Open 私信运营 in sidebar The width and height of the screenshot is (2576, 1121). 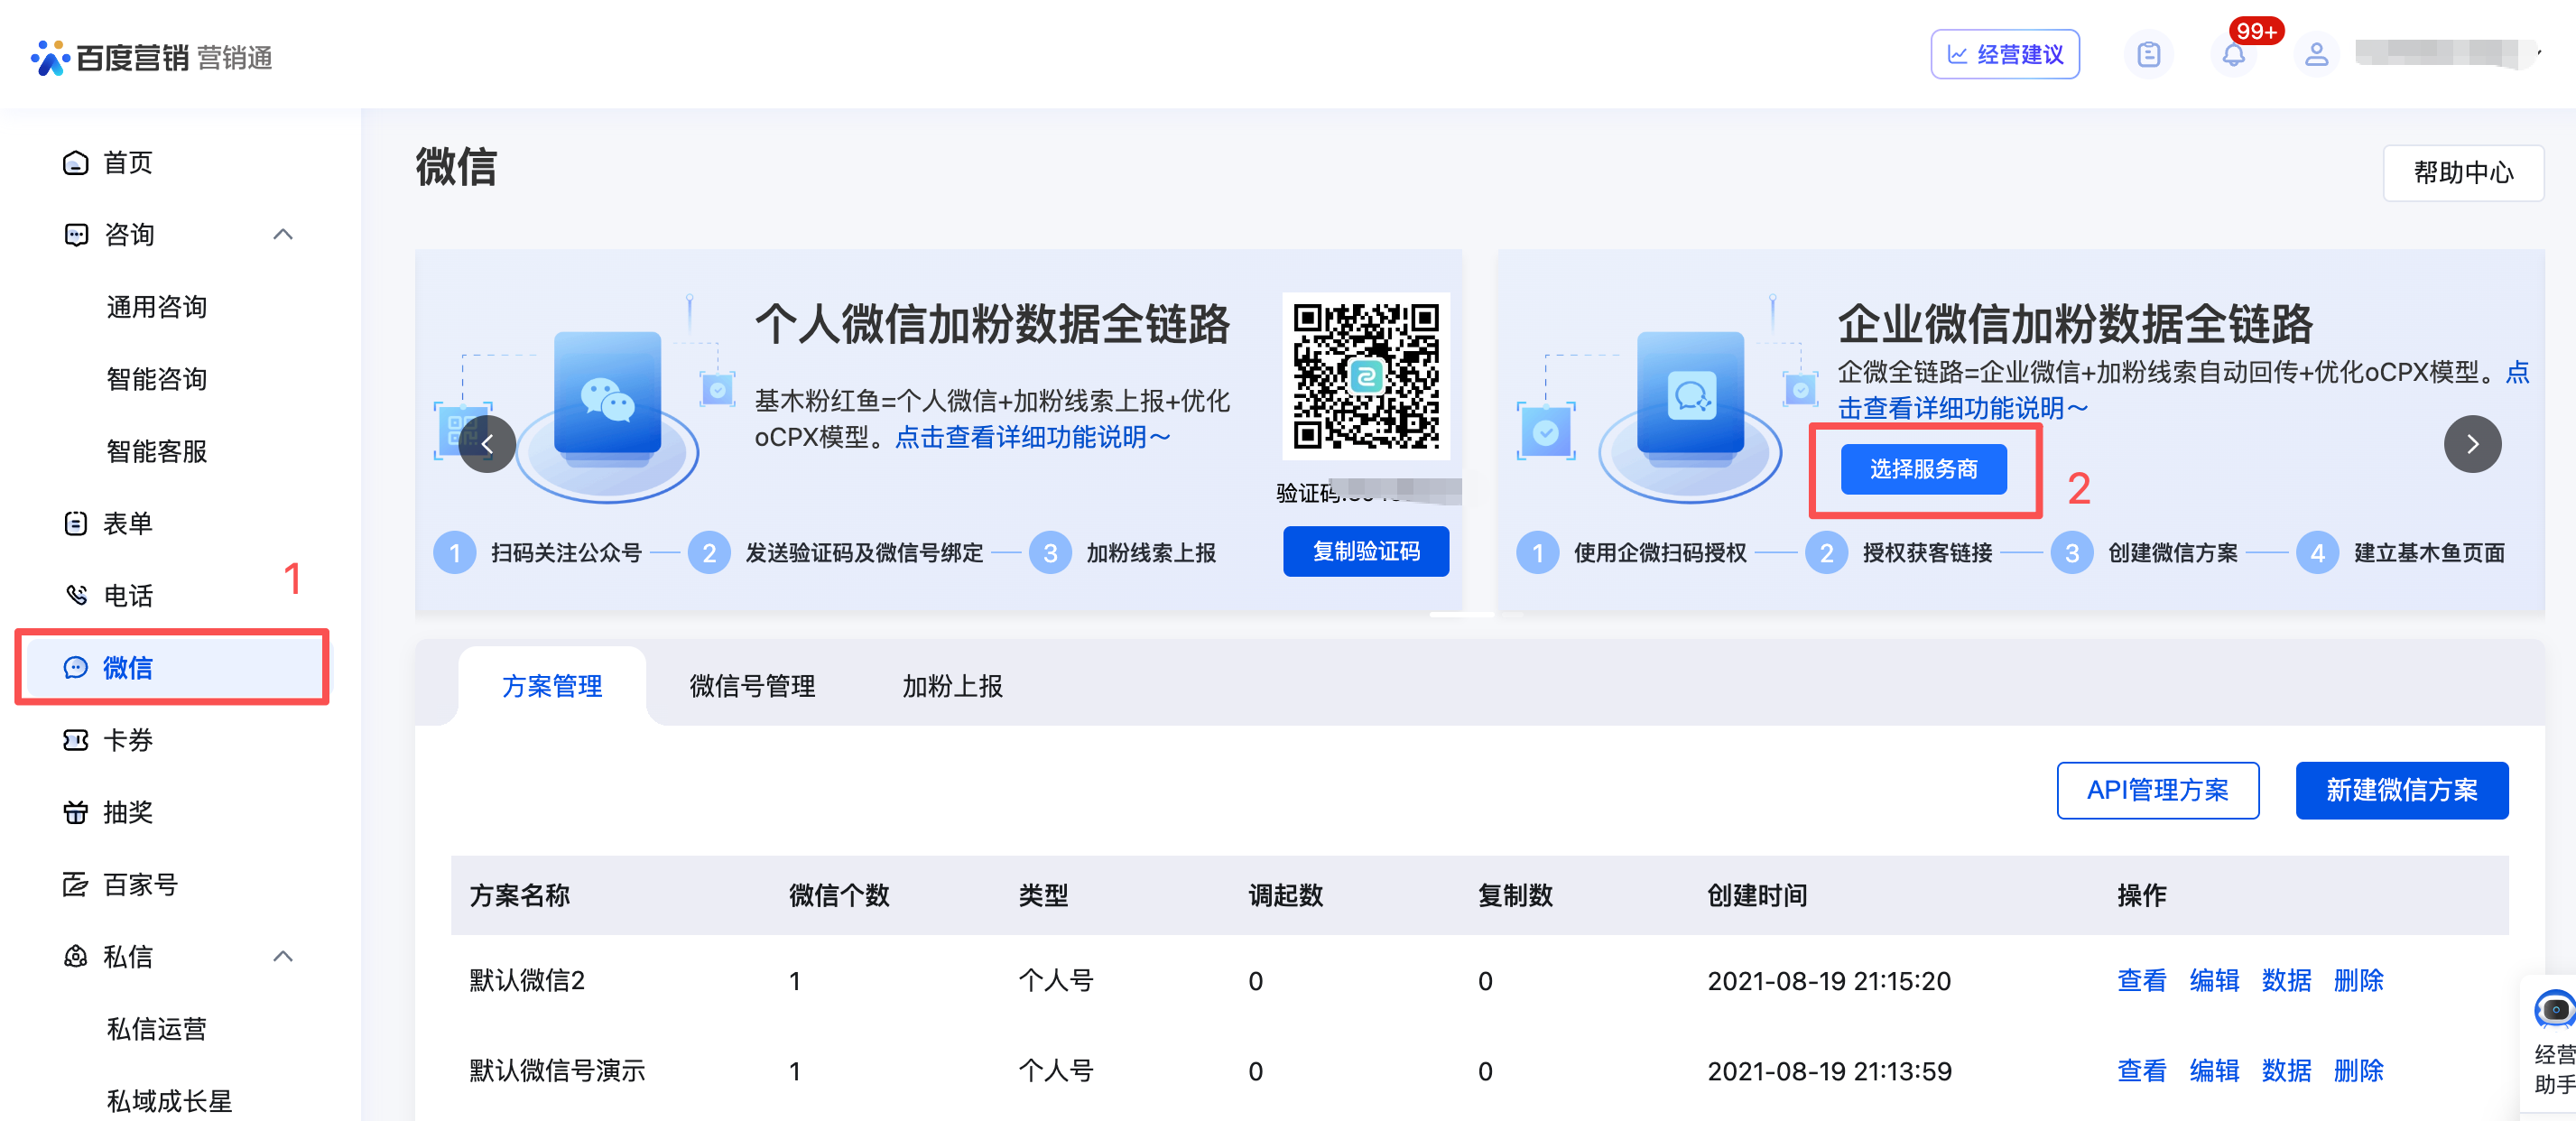click(157, 1029)
